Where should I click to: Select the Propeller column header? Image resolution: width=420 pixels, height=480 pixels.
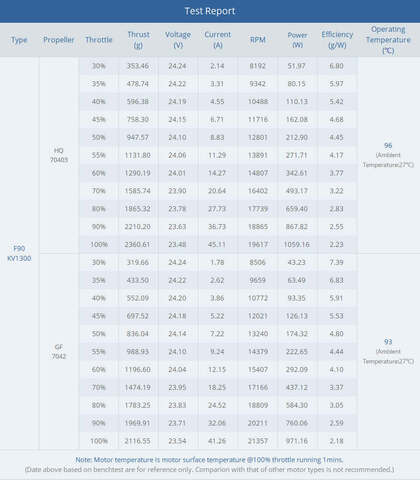[x=59, y=40]
